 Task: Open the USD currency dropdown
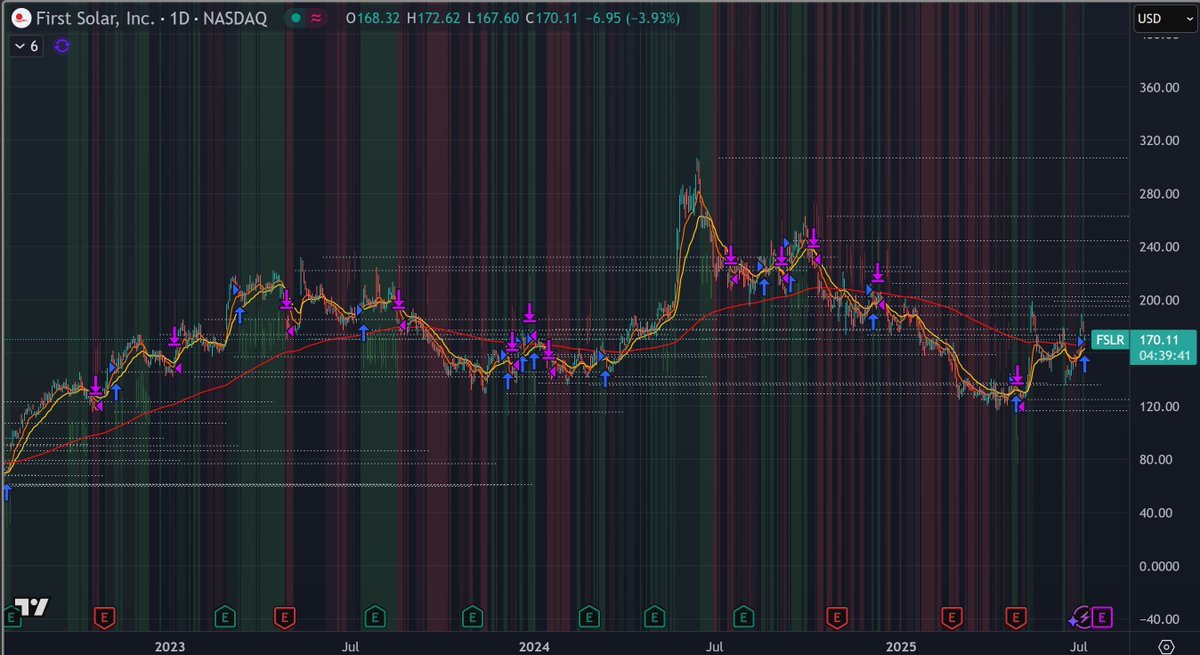[x=1164, y=18]
